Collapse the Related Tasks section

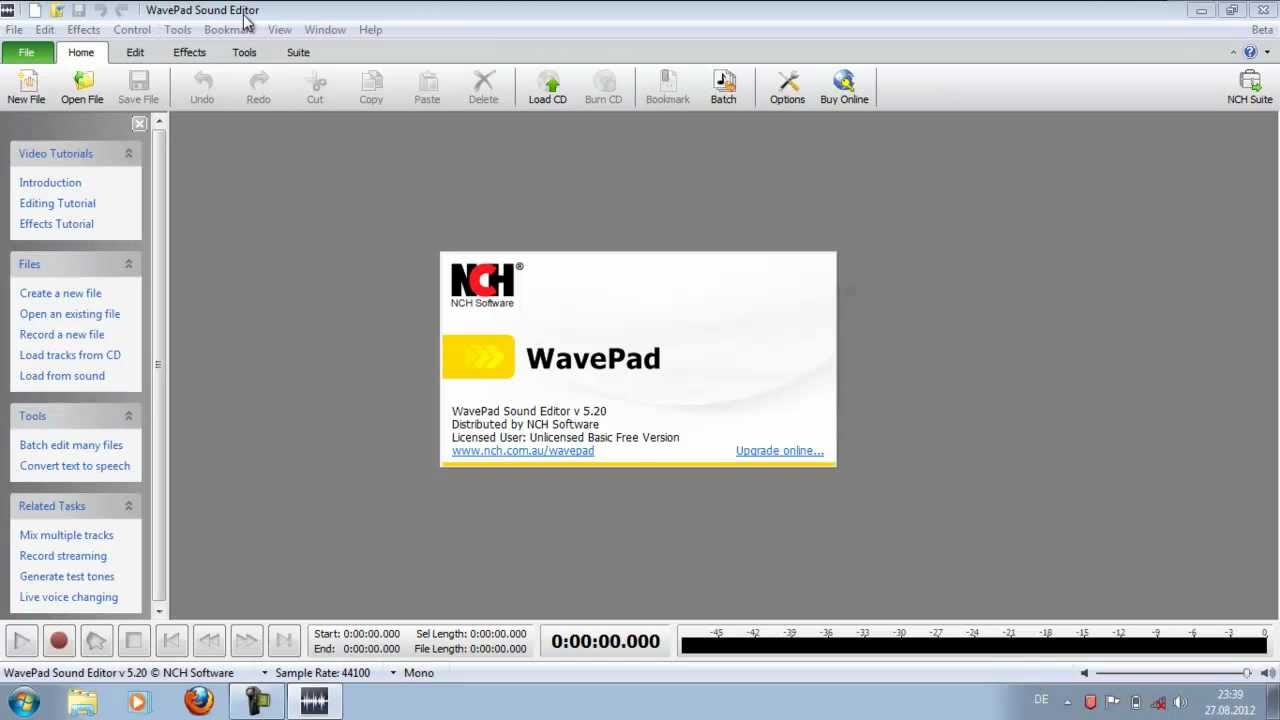point(128,506)
